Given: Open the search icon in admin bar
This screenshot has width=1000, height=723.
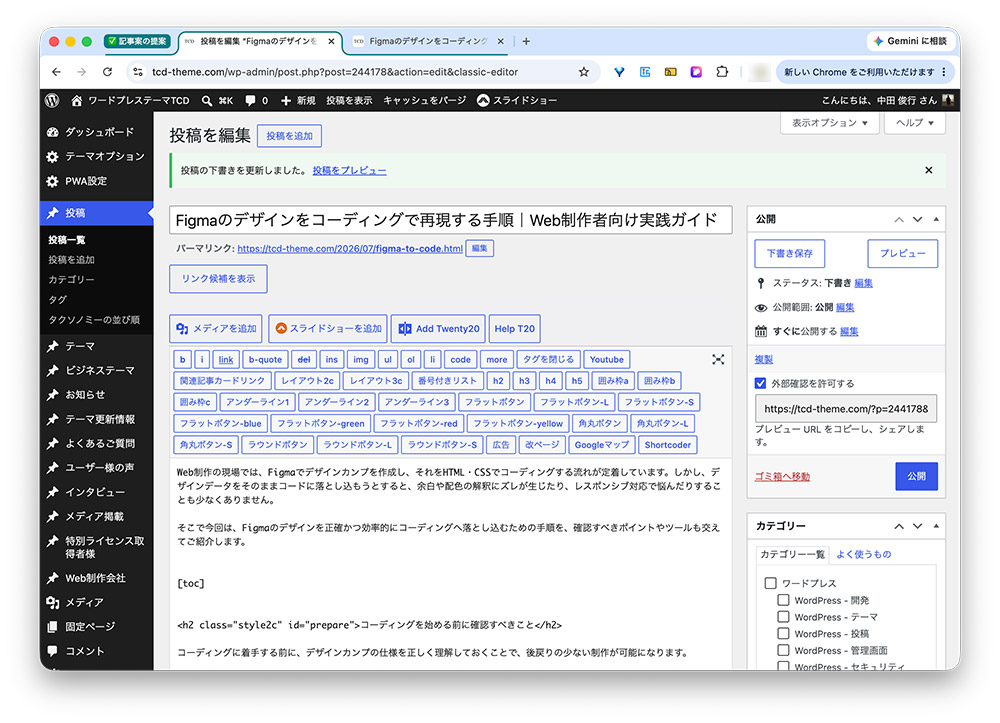Looking at the screenshot, I should pos(207,100).
